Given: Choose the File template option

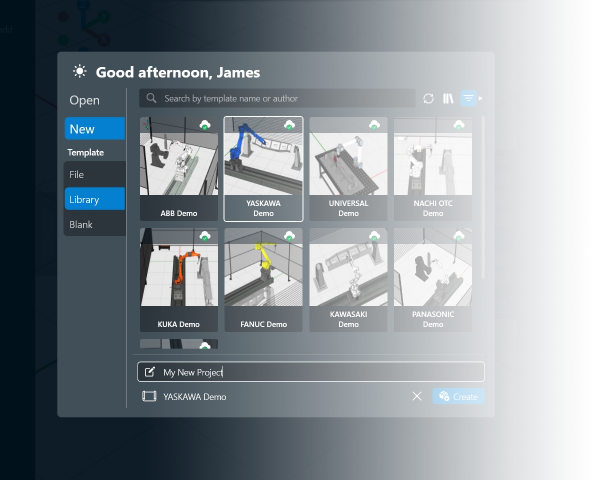Looking at the screenshot, I should point(95,174).
